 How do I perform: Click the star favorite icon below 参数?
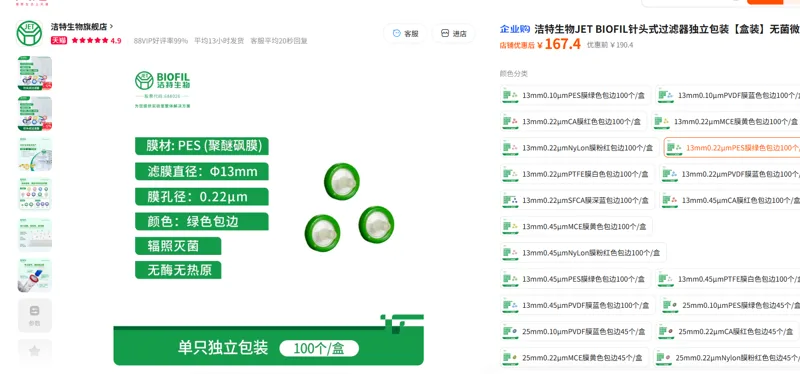[35, 351]
